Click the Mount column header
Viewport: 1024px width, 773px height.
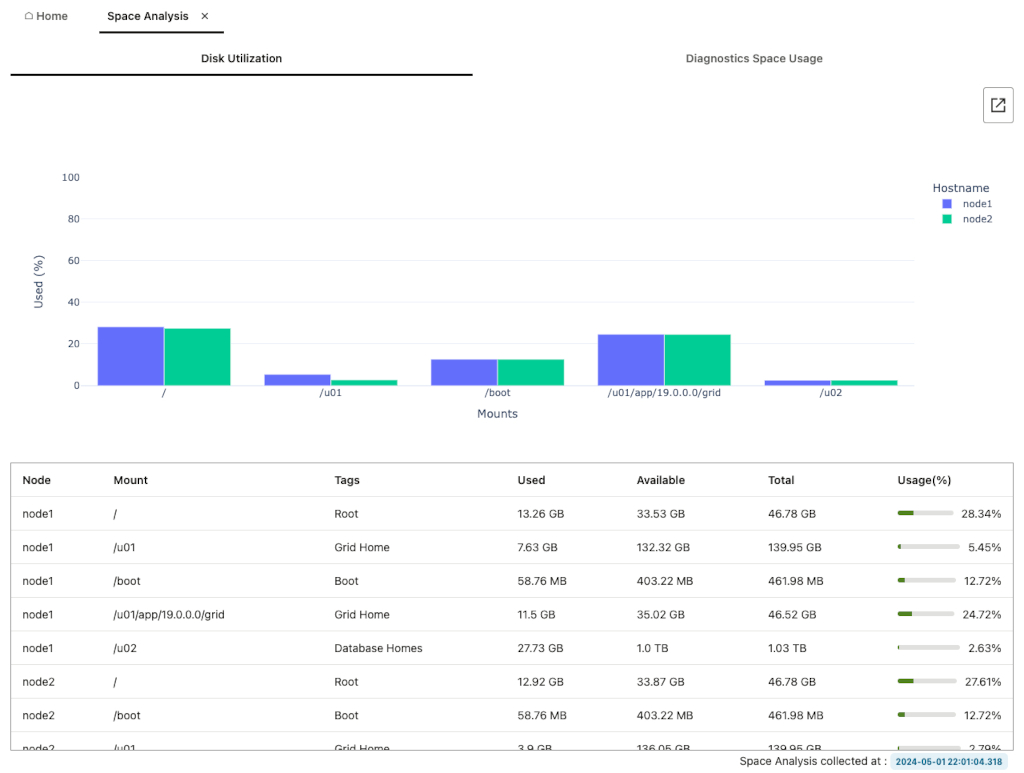tap(131, 480)
